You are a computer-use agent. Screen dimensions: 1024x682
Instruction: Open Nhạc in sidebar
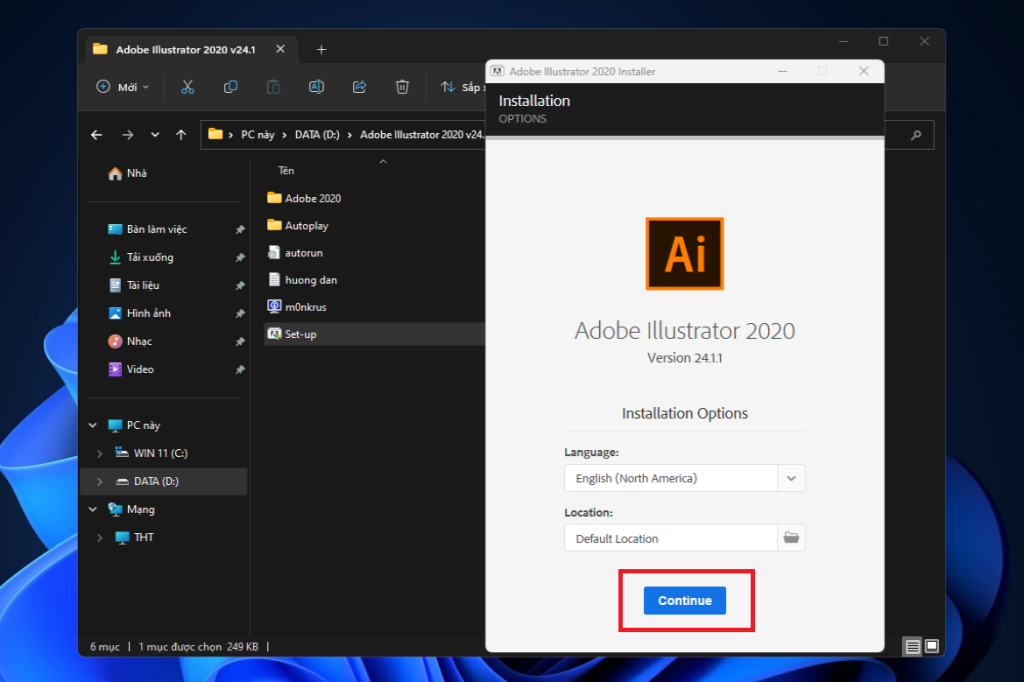pos(139,342)
